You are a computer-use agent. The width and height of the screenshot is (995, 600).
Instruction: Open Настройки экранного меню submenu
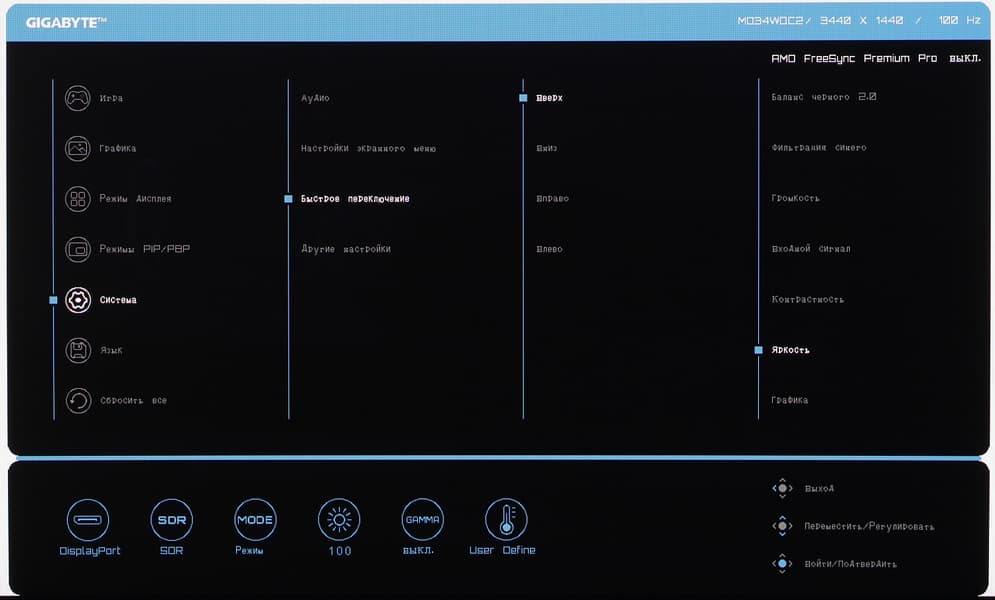[x=368, y=148]
